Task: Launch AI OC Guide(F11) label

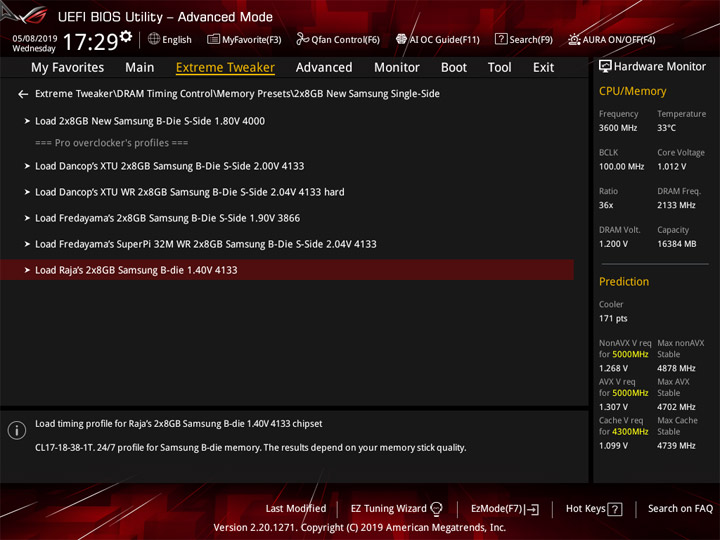Action: click(x=444, y=40)
